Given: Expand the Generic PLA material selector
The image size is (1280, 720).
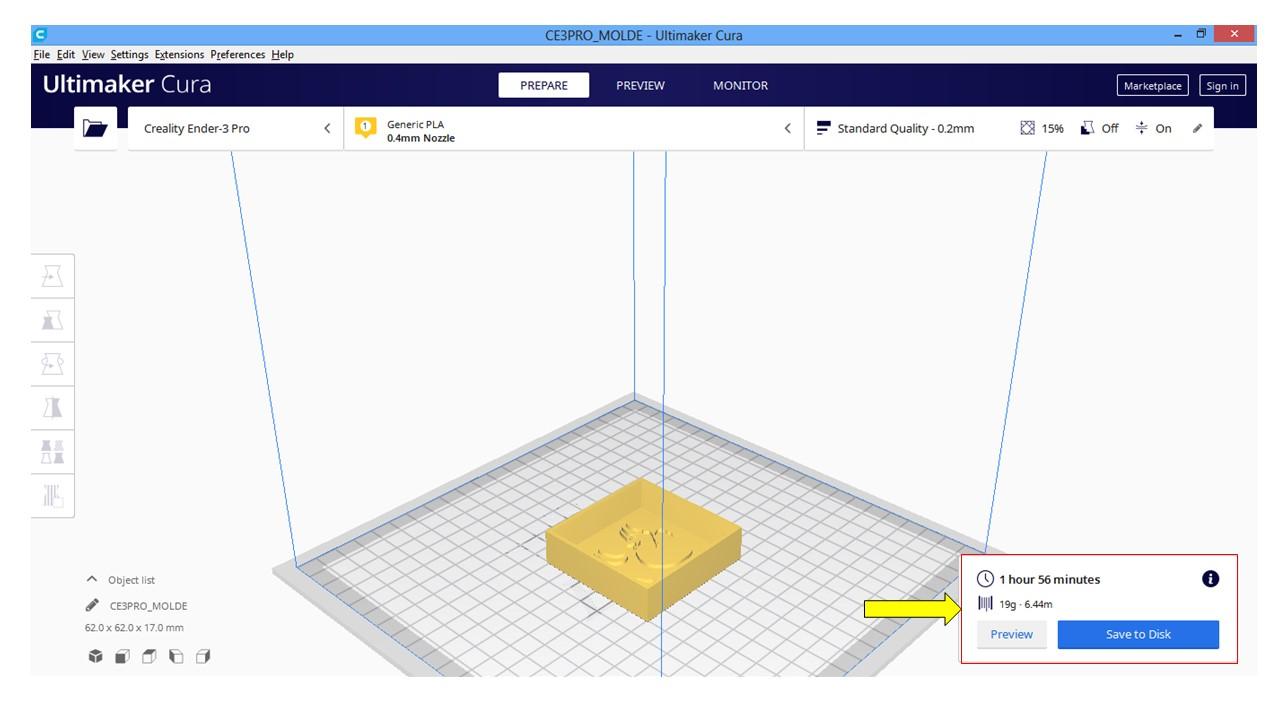Looking at the screenshot, I should coord(574,128).
